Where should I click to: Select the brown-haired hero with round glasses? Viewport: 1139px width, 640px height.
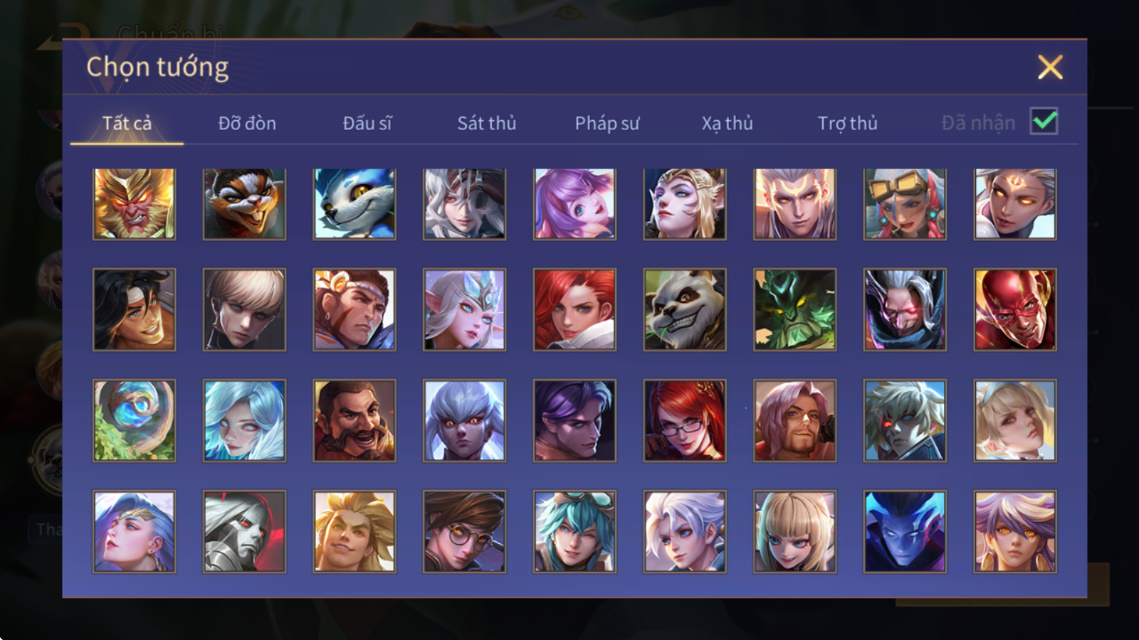tap(464, 532)
